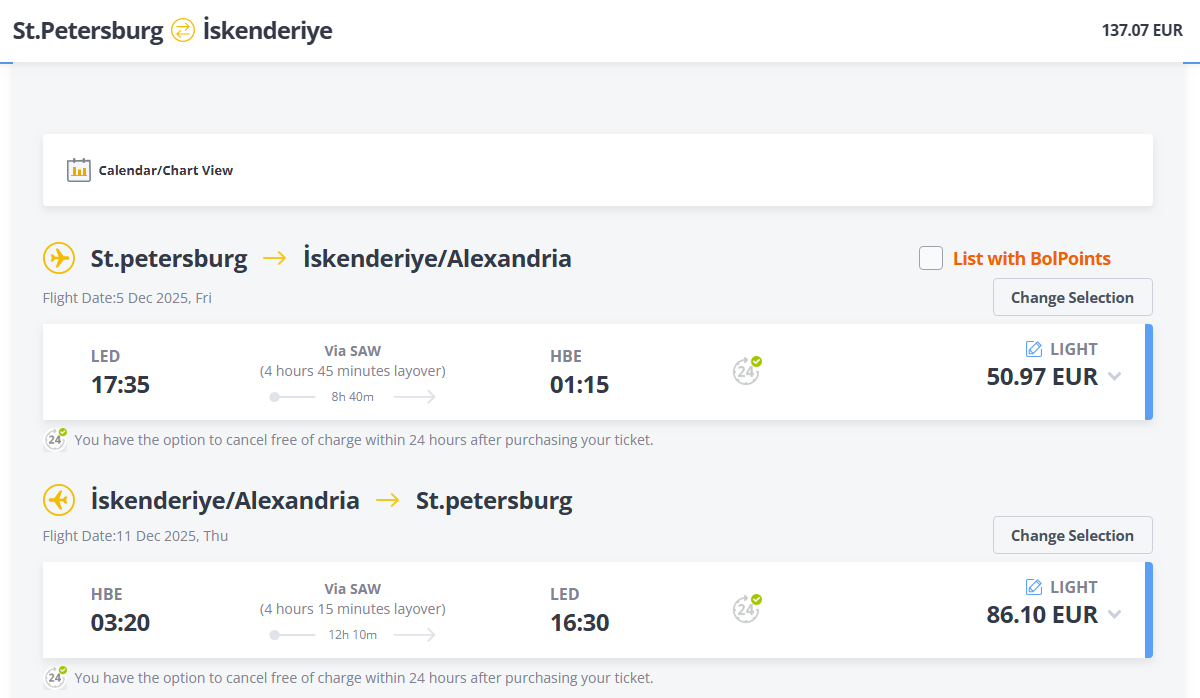Viewport: 1200px width, 698px height.
Task: Click the small 24-hour icon under the return flight card
Action: click(x=56, y=677)
